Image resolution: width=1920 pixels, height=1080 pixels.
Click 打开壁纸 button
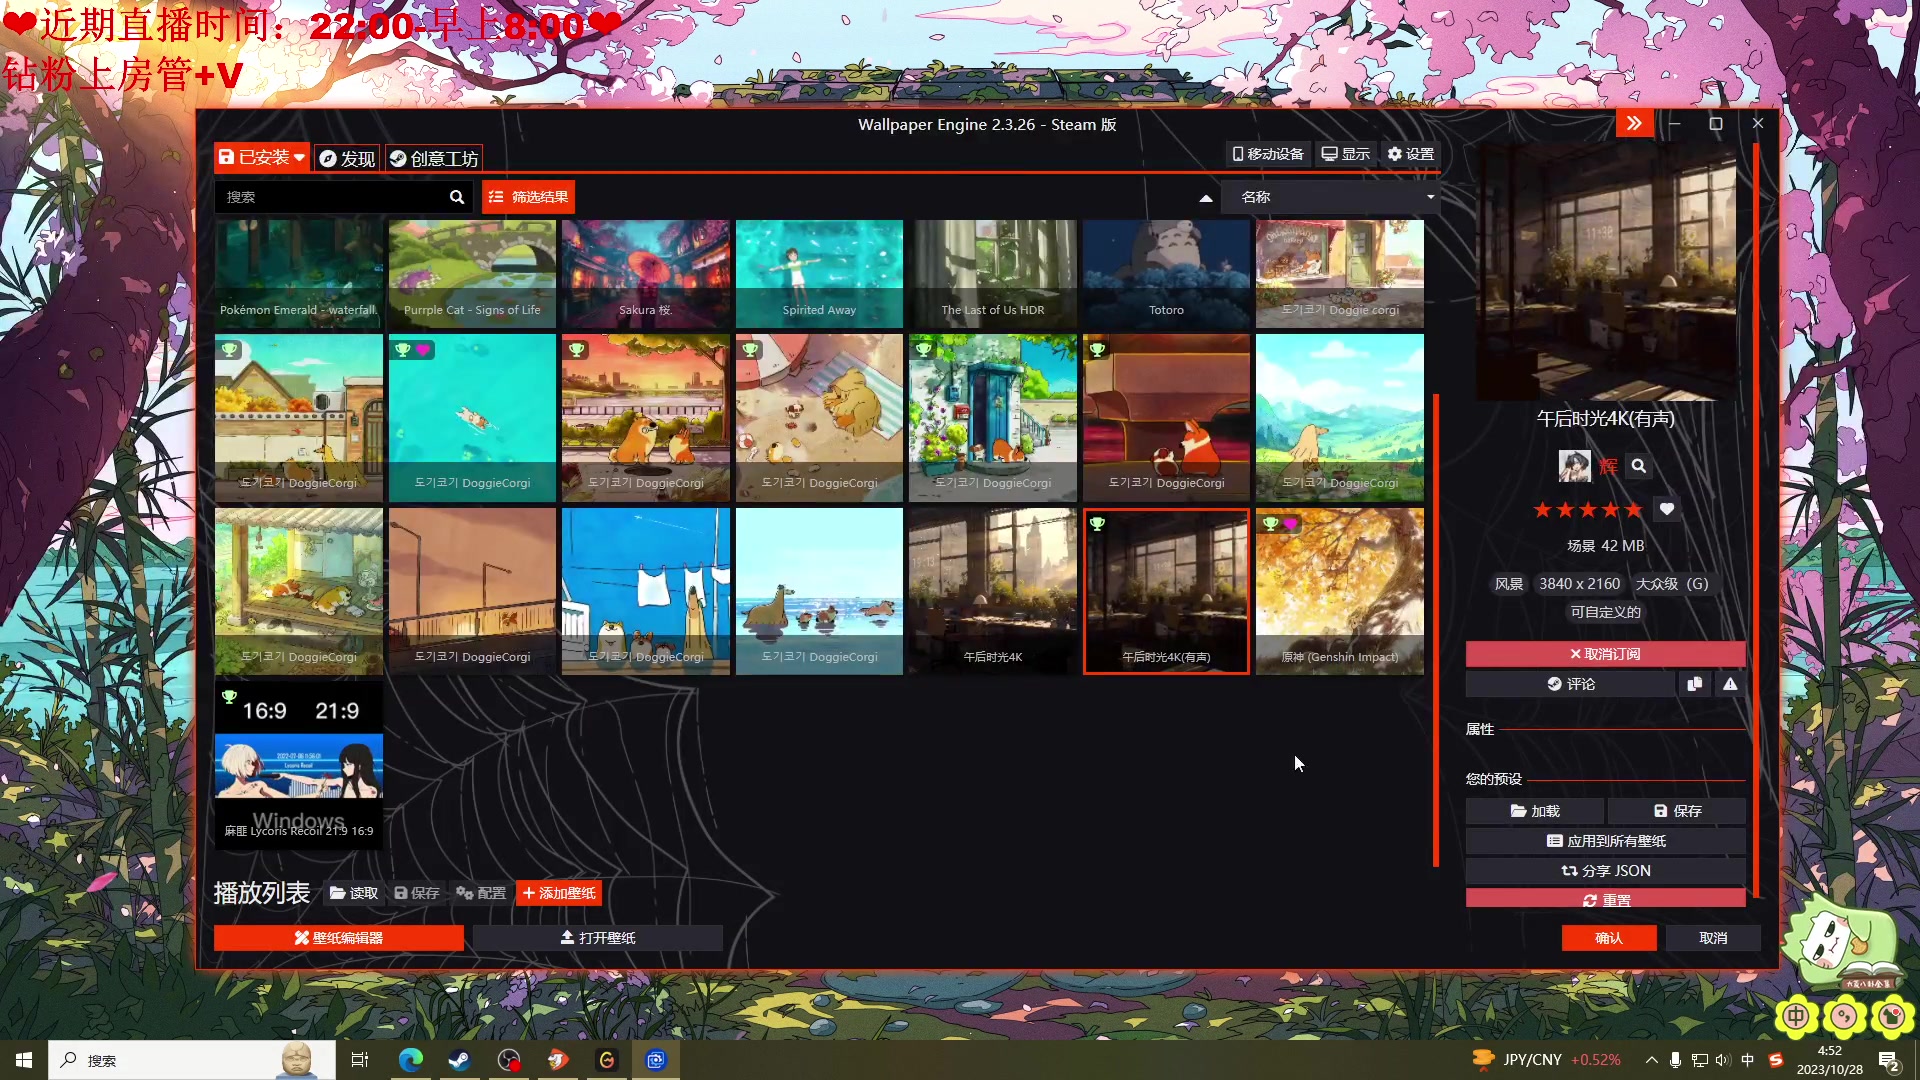[598, 938]
